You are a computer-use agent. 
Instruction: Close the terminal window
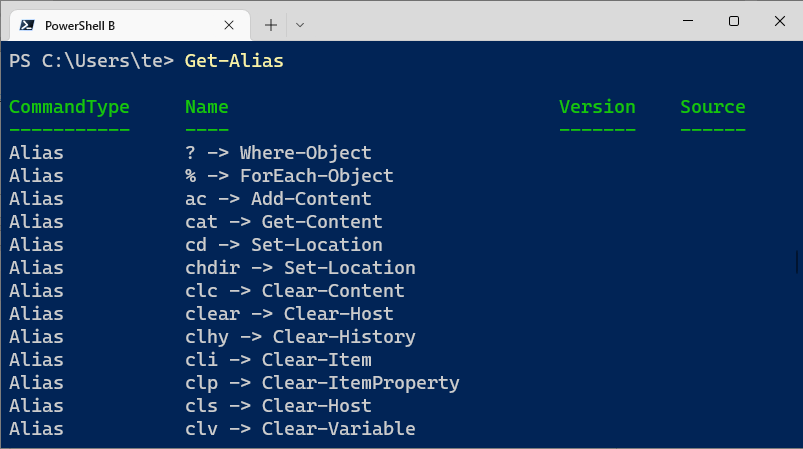(x=779, y=21)
